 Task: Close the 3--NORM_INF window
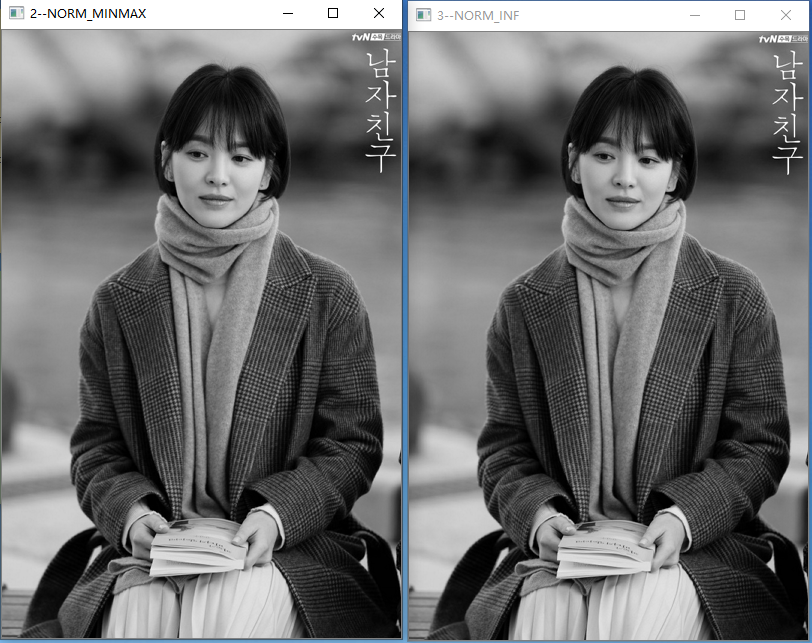point(786,16)
